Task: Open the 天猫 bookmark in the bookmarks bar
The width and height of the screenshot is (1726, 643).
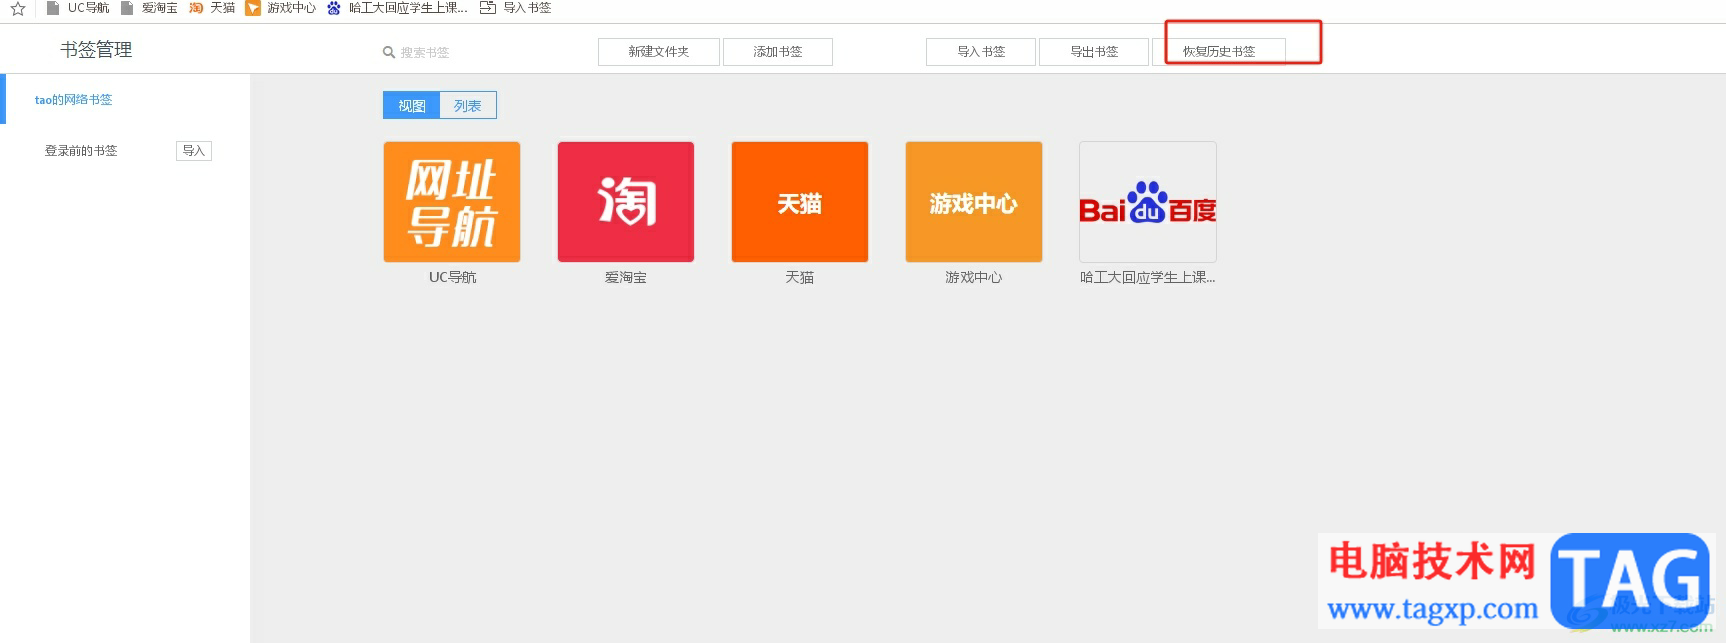Action: (212, 8)
